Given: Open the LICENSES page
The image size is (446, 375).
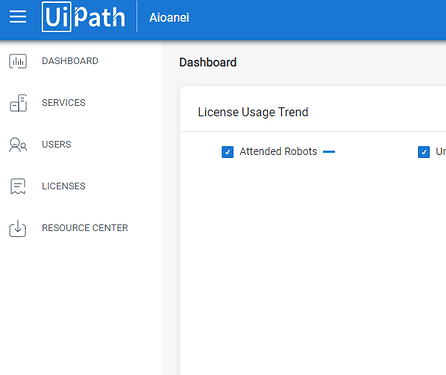Looking at the screenshot, I should pyautogui.click(x=63, y=186).
